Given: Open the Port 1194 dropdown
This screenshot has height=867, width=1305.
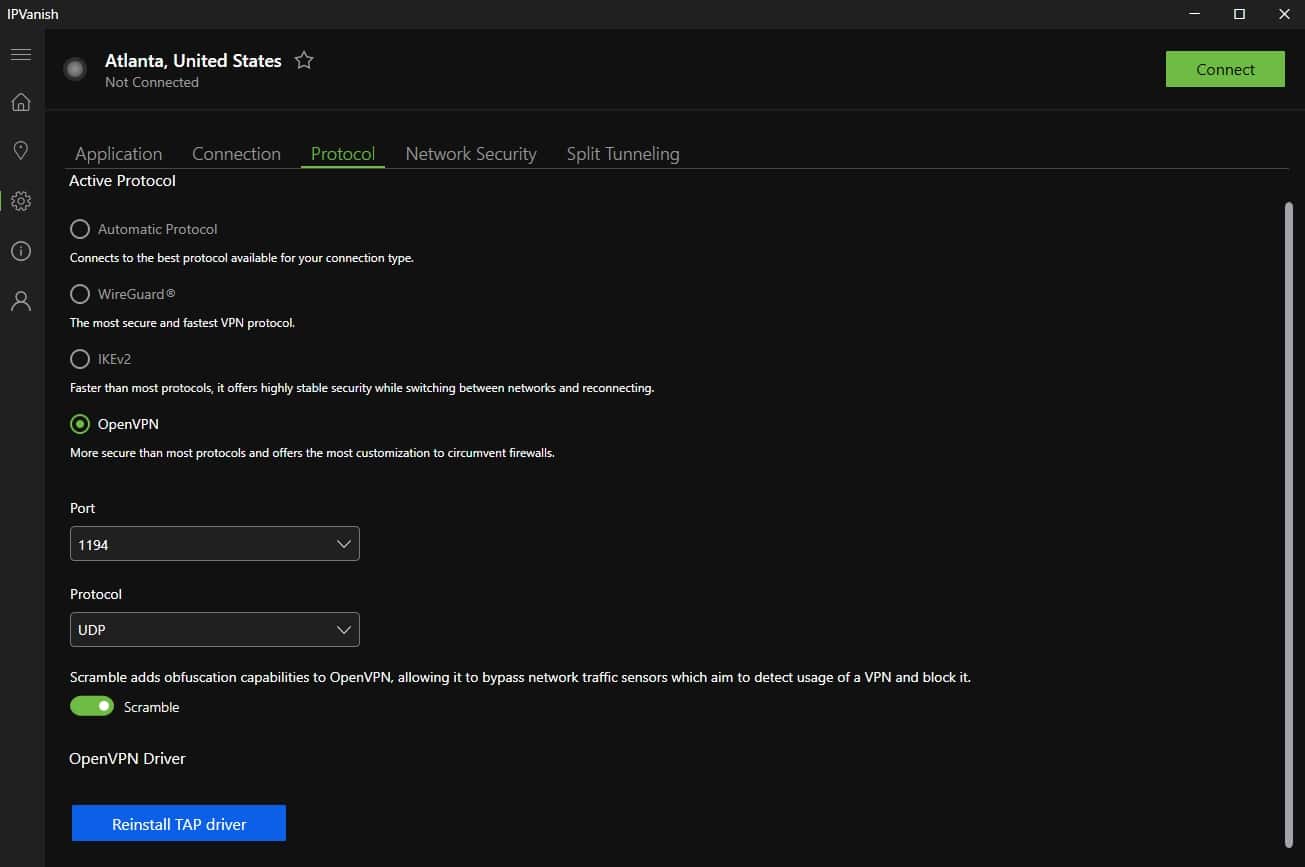Looking at the screenshot, I should [215, 545].
